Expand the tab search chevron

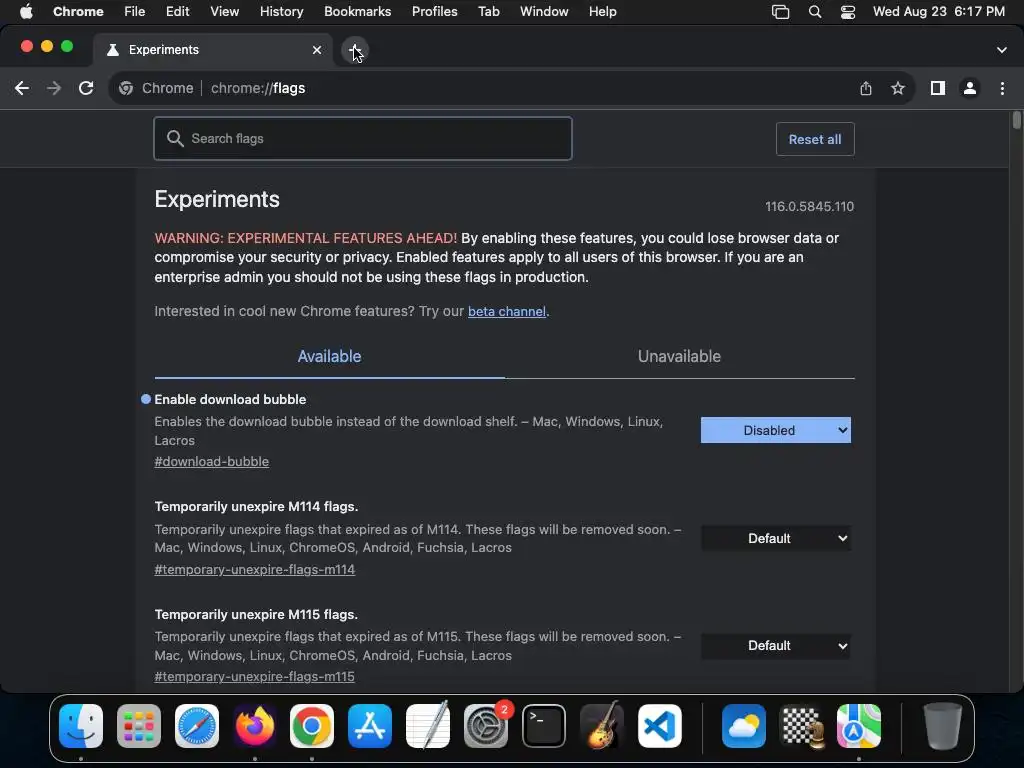point(1002,50)
